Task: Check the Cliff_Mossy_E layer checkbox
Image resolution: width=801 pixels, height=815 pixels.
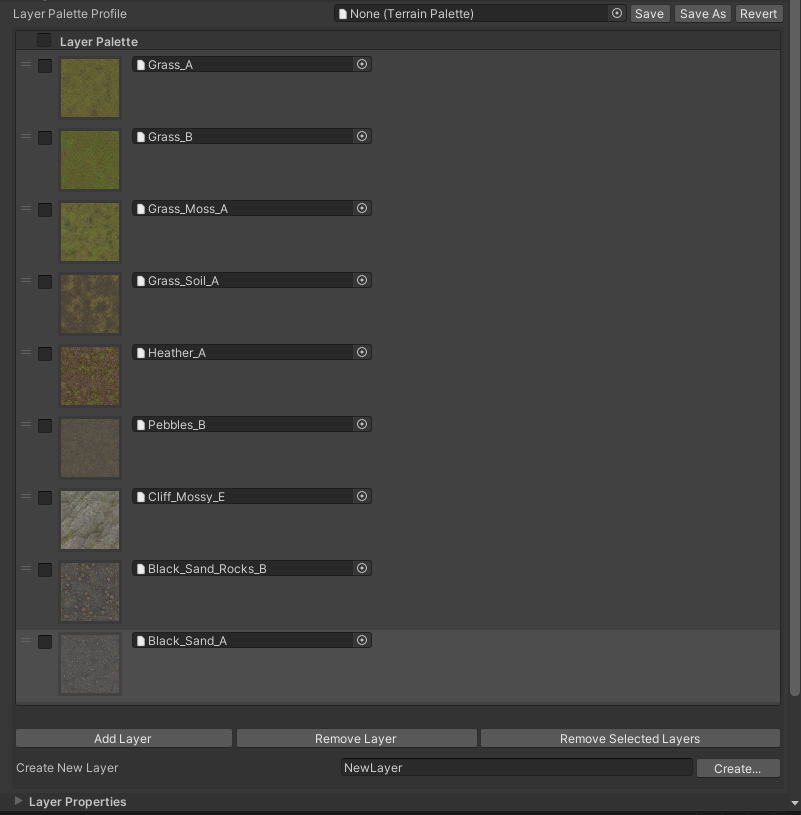Action: 45,497
